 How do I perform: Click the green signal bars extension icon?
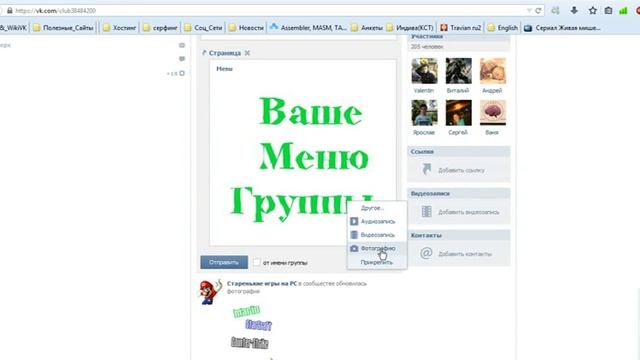623,11
